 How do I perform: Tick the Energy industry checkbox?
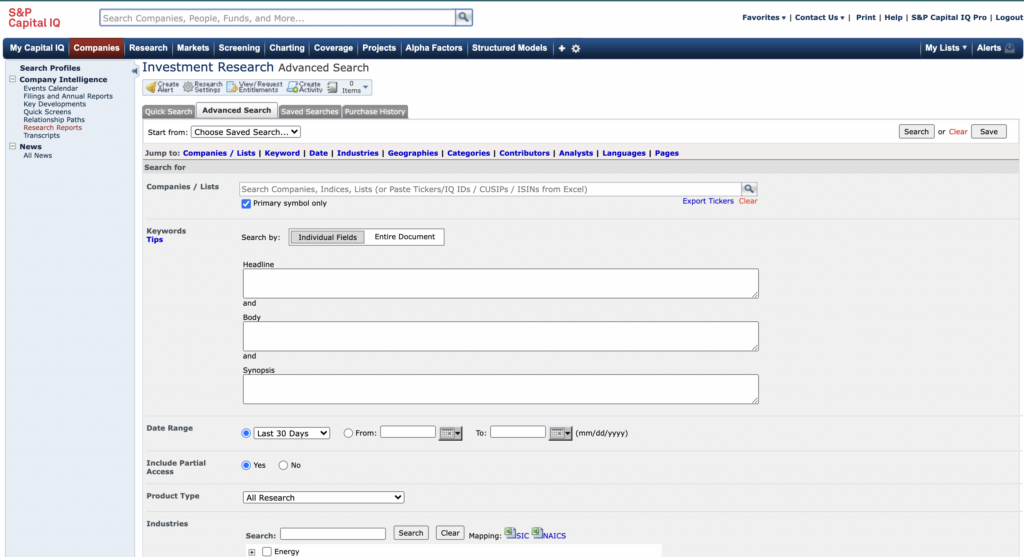pyautogui.click(x=267, y=551)
